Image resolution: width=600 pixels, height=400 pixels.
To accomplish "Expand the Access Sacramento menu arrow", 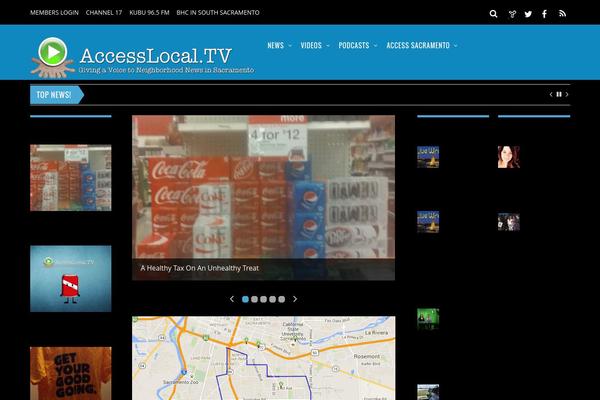I will click(x=455, y=46).
